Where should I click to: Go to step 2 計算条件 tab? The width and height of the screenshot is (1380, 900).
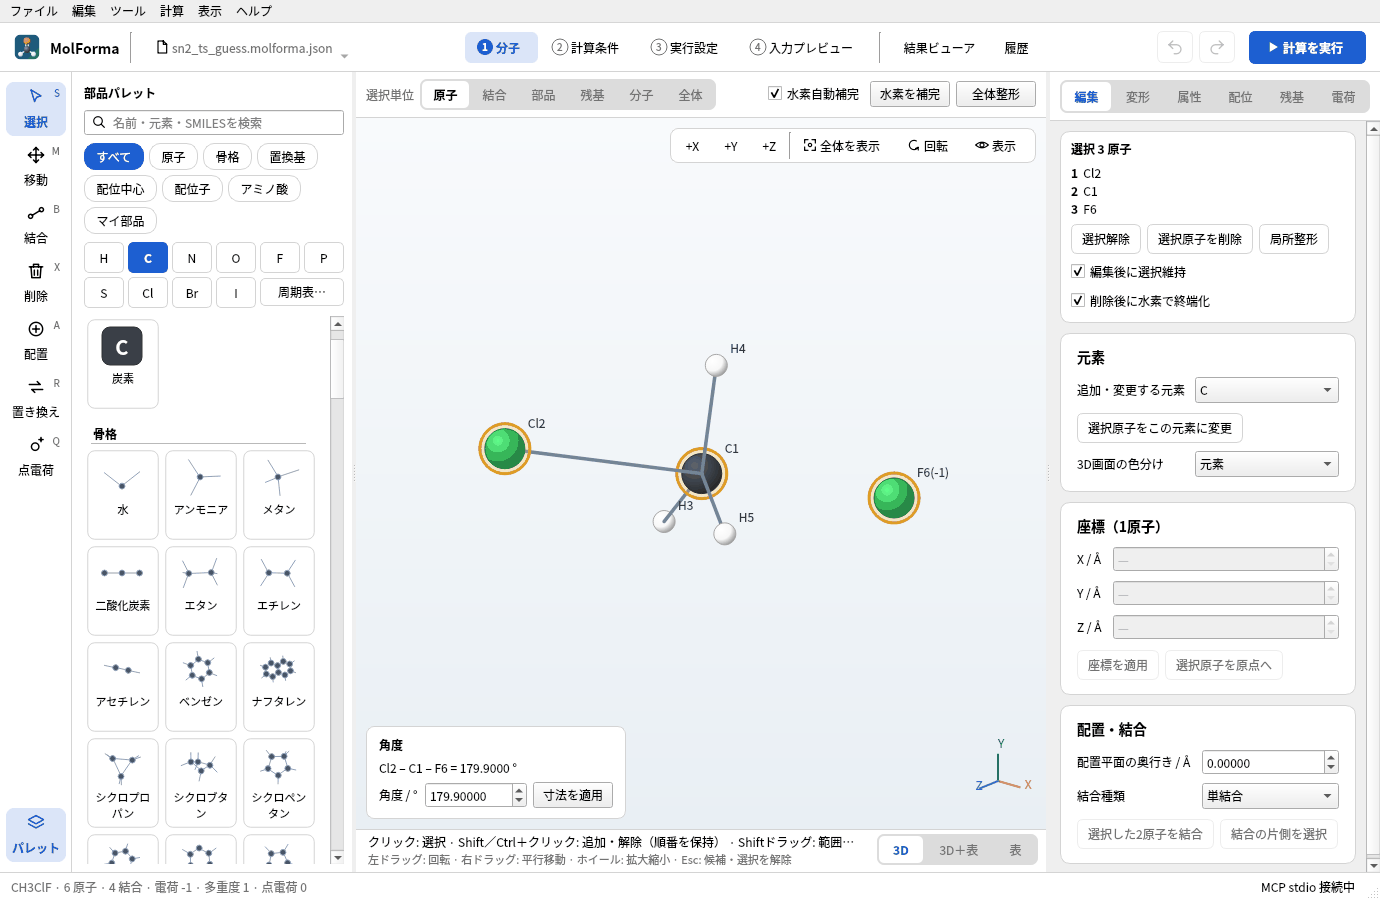click(x=586, y=47)
